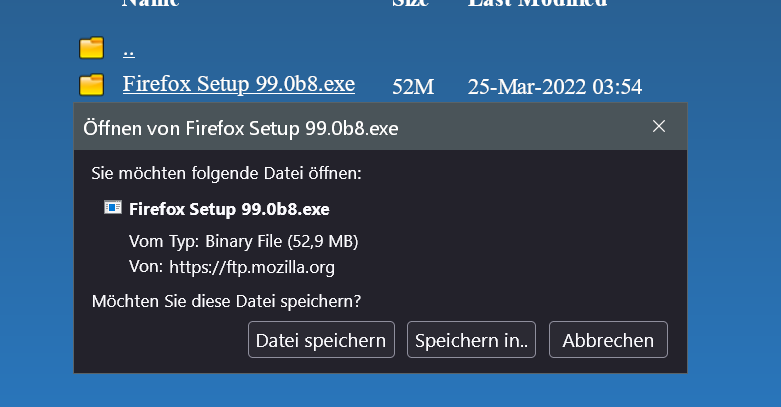The height and width of the screenshot is (407, 781).
Task: Click the parent directory folder icon
Action: pos(91,47)
